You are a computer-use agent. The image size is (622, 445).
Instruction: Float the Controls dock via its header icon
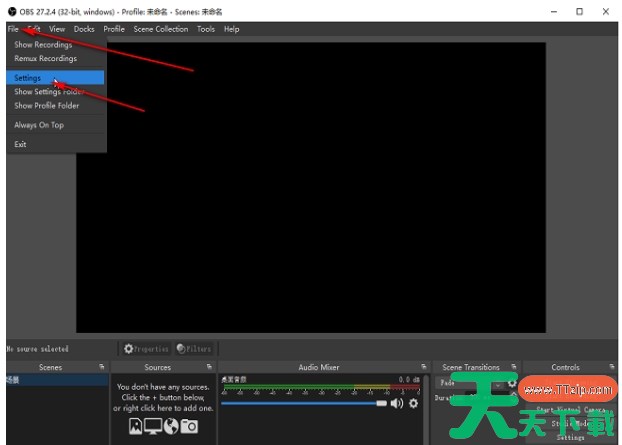(x=611, y=367)
